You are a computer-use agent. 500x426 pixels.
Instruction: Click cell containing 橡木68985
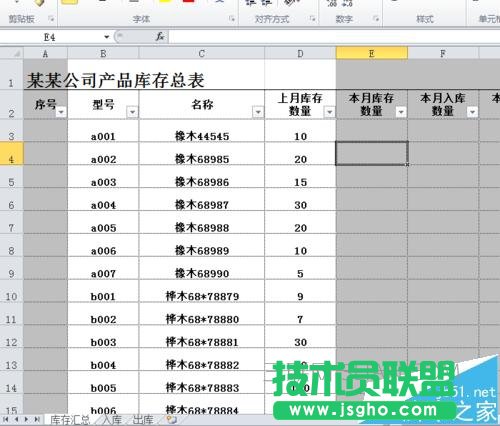coord(202,154)
